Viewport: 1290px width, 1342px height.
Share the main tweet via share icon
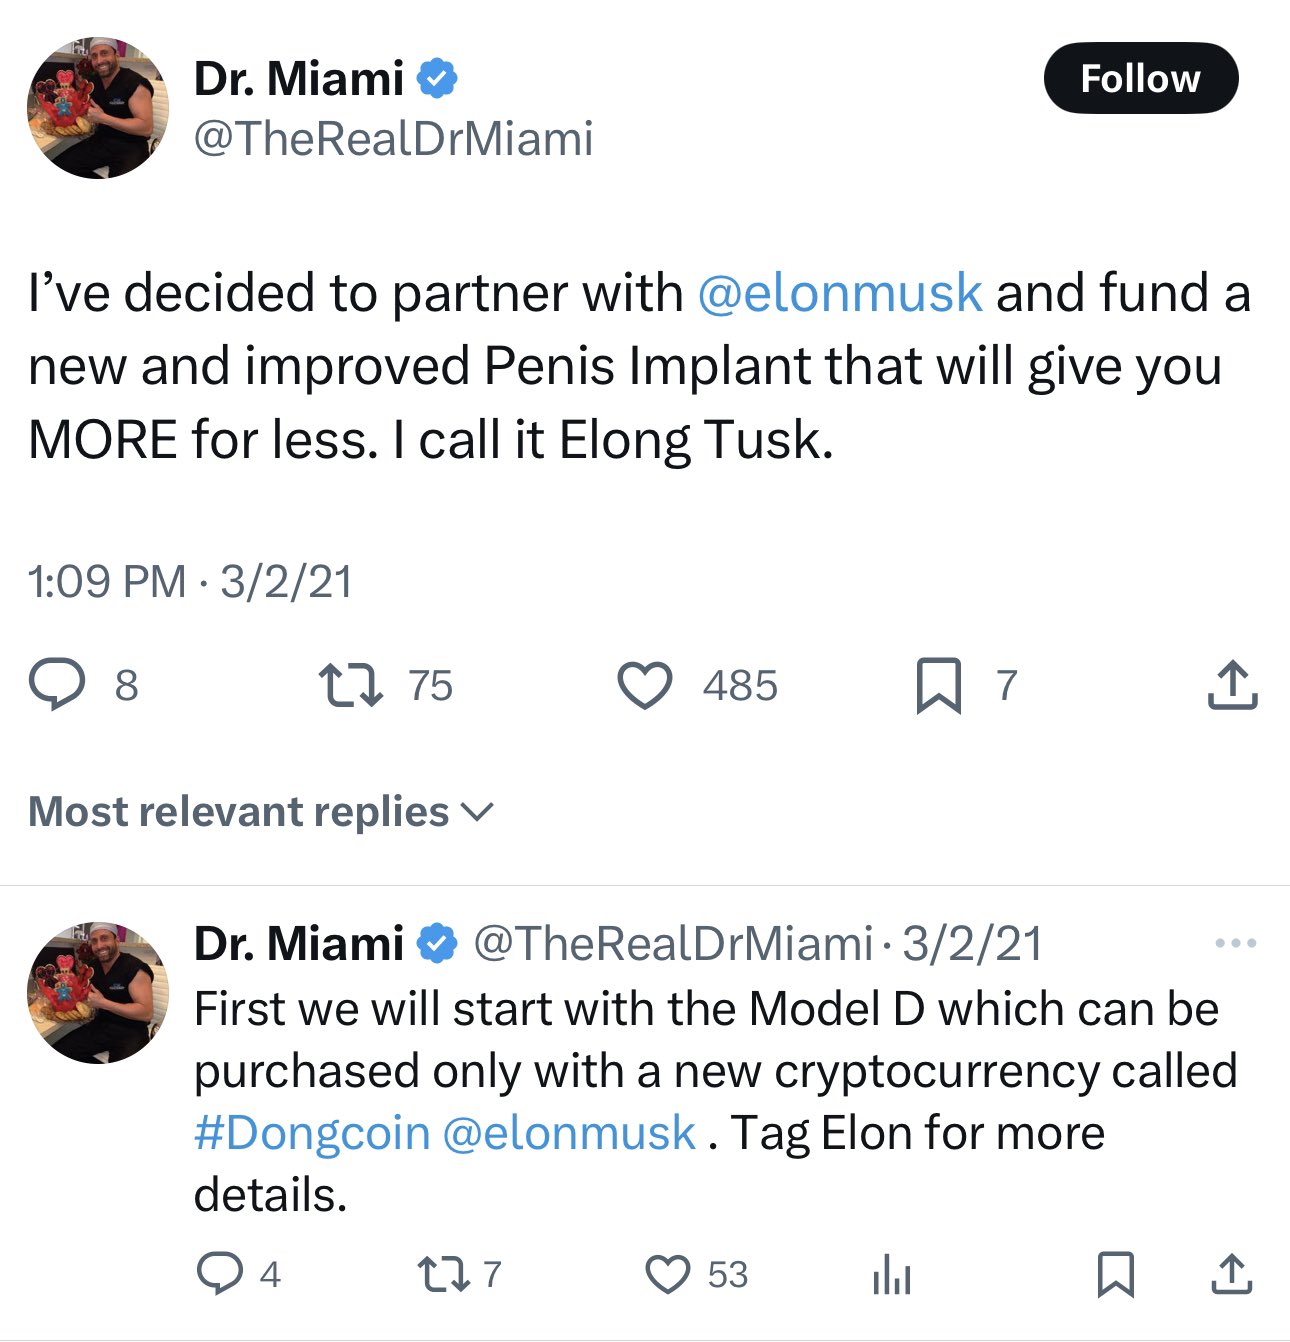coord(1232,686)
